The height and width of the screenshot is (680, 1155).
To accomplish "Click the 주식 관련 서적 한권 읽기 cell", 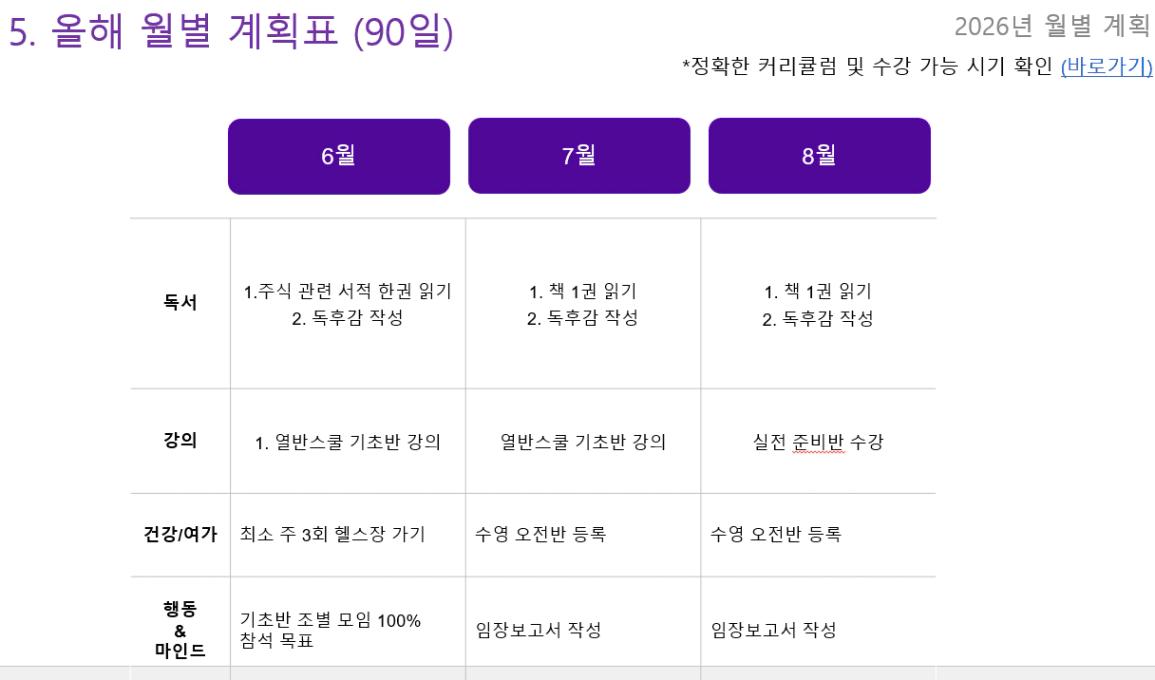I will coord(348,291).
